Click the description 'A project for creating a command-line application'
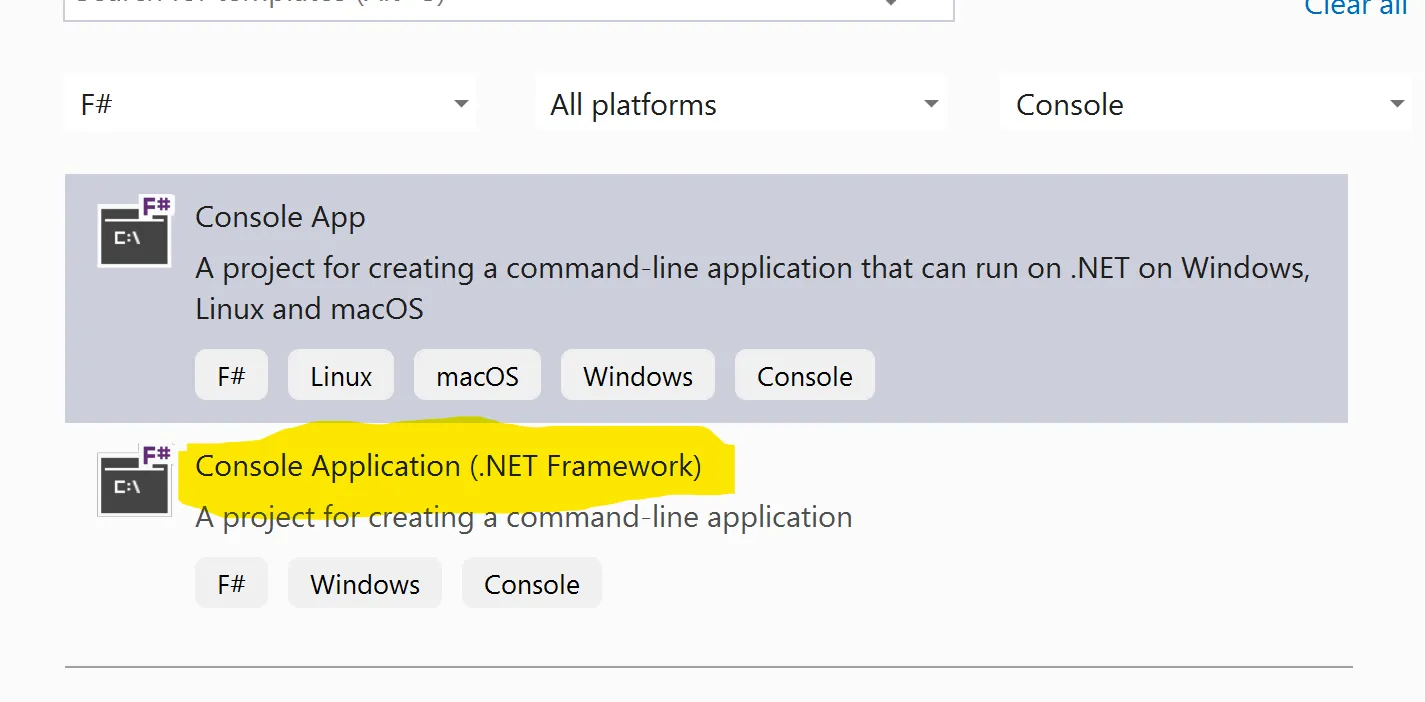1425x702 pixels. [524, 517]
